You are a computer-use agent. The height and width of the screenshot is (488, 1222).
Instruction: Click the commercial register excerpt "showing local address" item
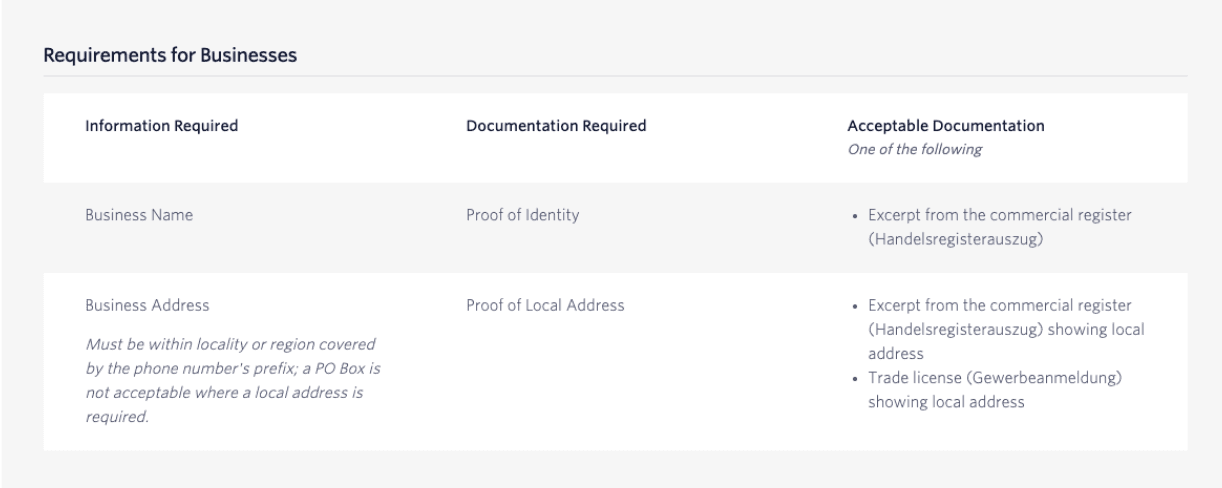[1000, 304]
